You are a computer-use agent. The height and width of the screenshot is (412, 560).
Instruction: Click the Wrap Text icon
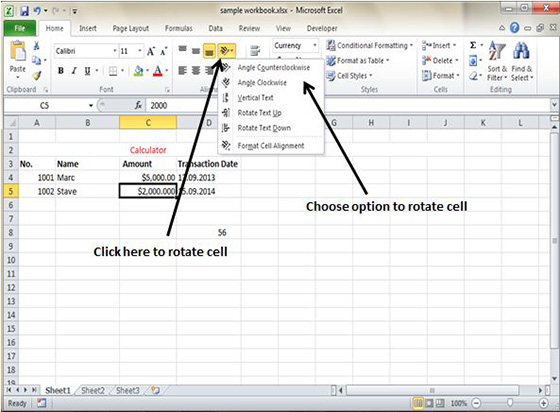coord(255,51)
